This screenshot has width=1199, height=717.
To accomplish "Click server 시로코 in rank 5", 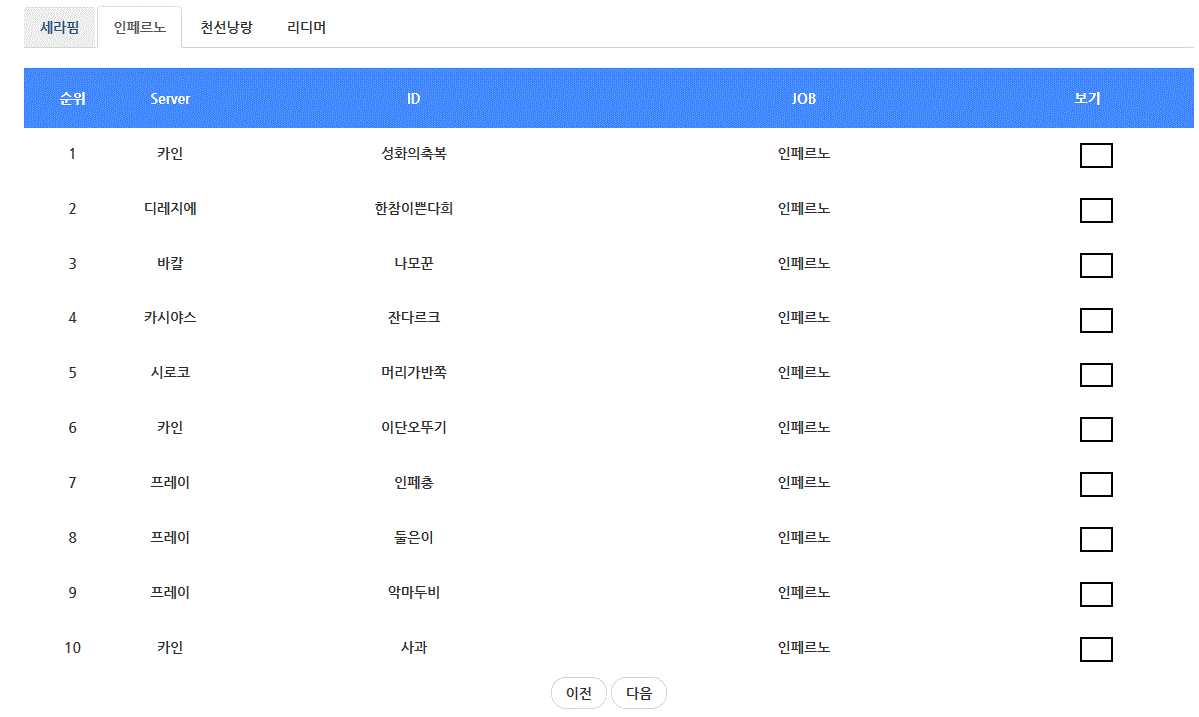I will (170, 372).
